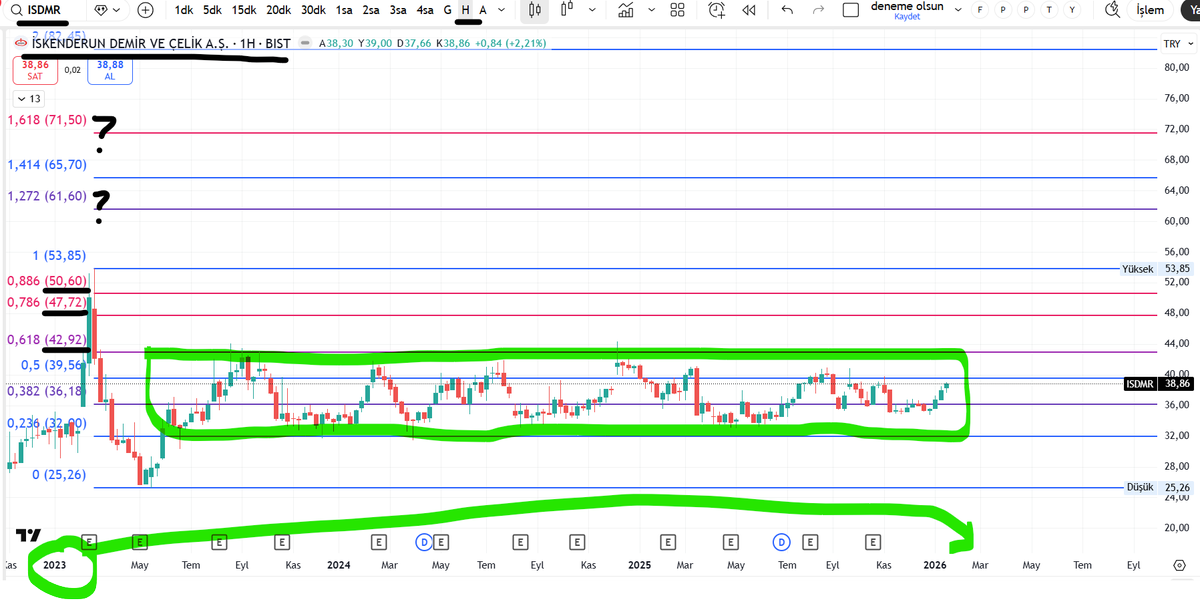The width and height of the screenshot is (1200, 600).
Task: Open the ISDMR company logo in legend
Action: tap(22, 44)
